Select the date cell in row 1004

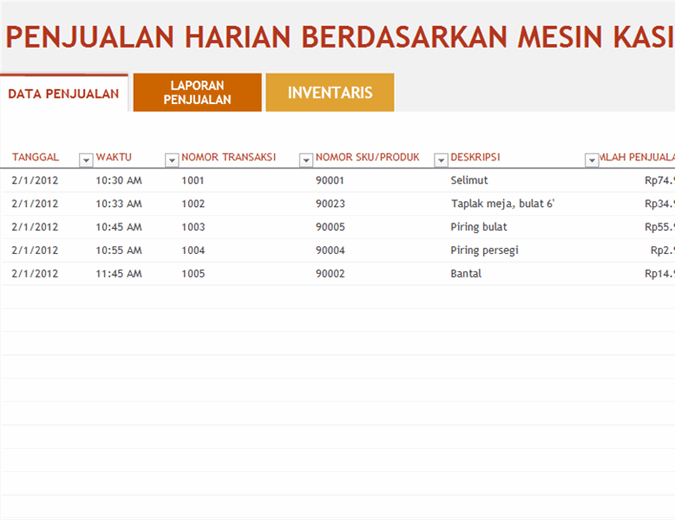tap(35, 250)
